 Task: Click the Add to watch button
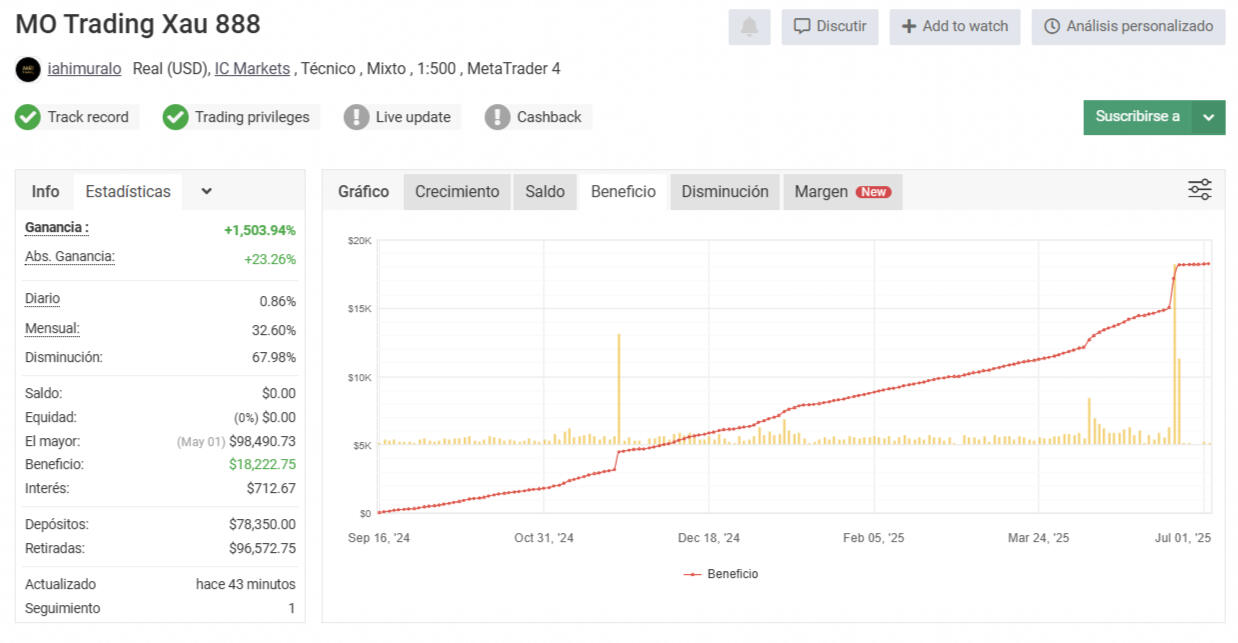pyautogui.click(x=954, y=27)
